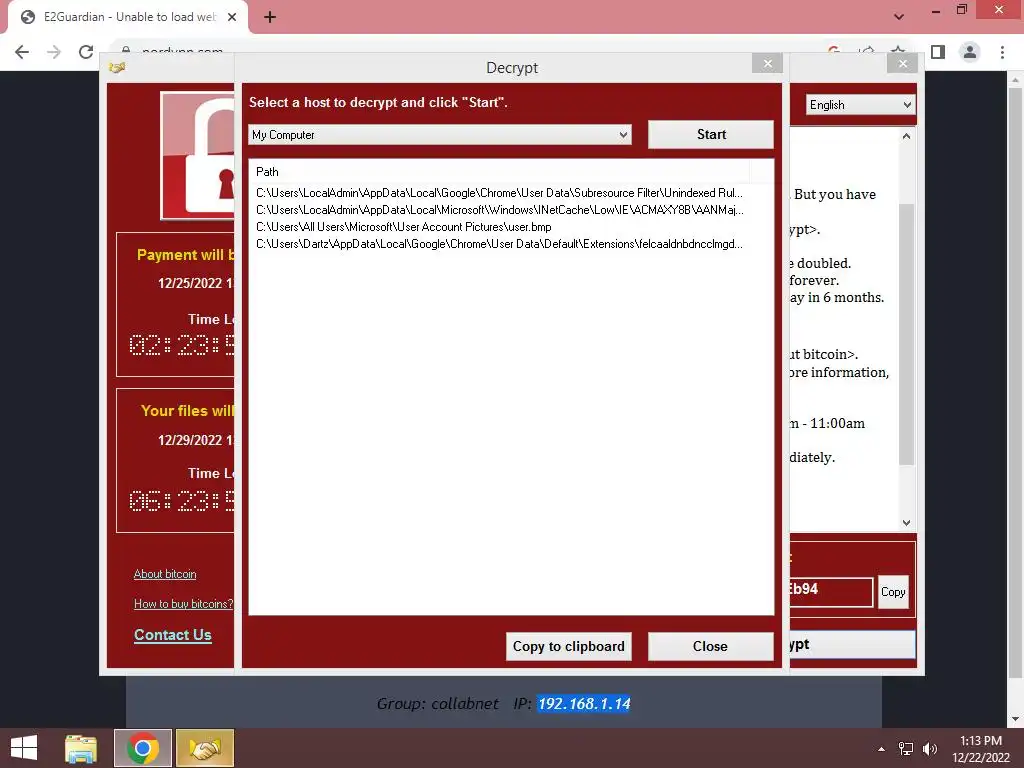Click the page scrollbar up arrow
This screenshot has width=1024, height=768.
1015,80
